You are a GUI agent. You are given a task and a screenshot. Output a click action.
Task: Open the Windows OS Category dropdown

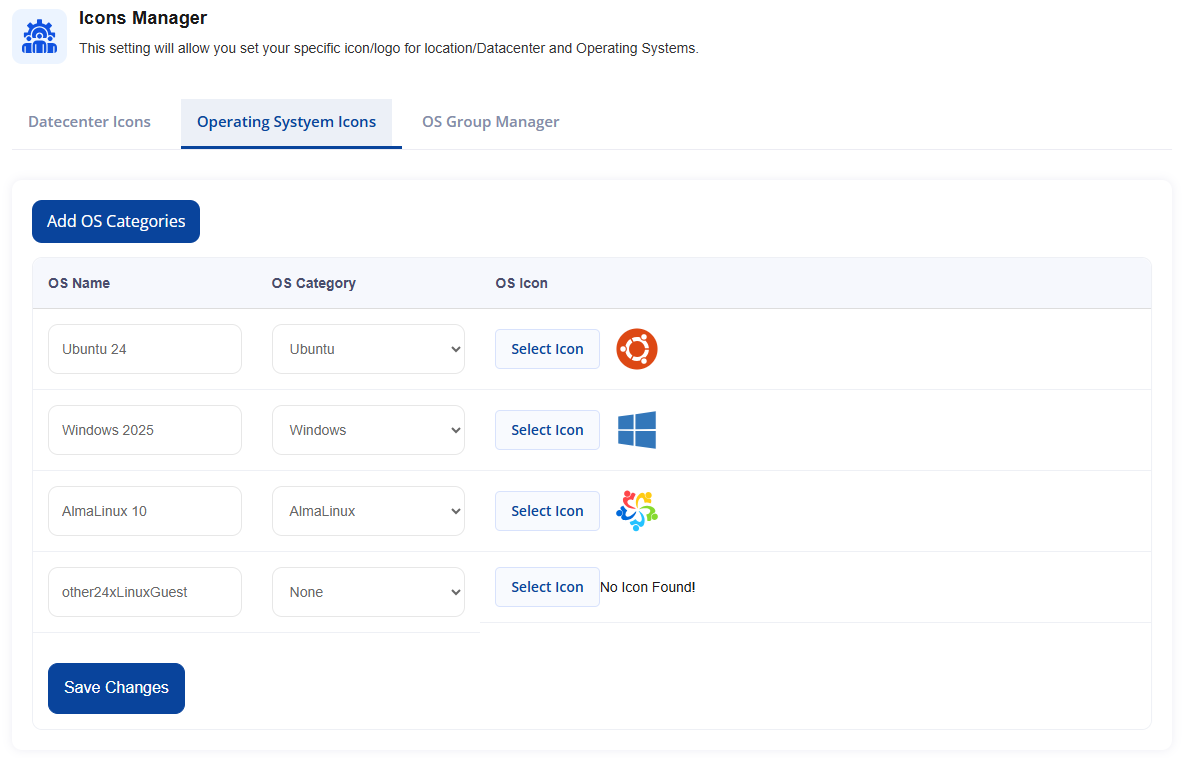click(x=368, y=430)
